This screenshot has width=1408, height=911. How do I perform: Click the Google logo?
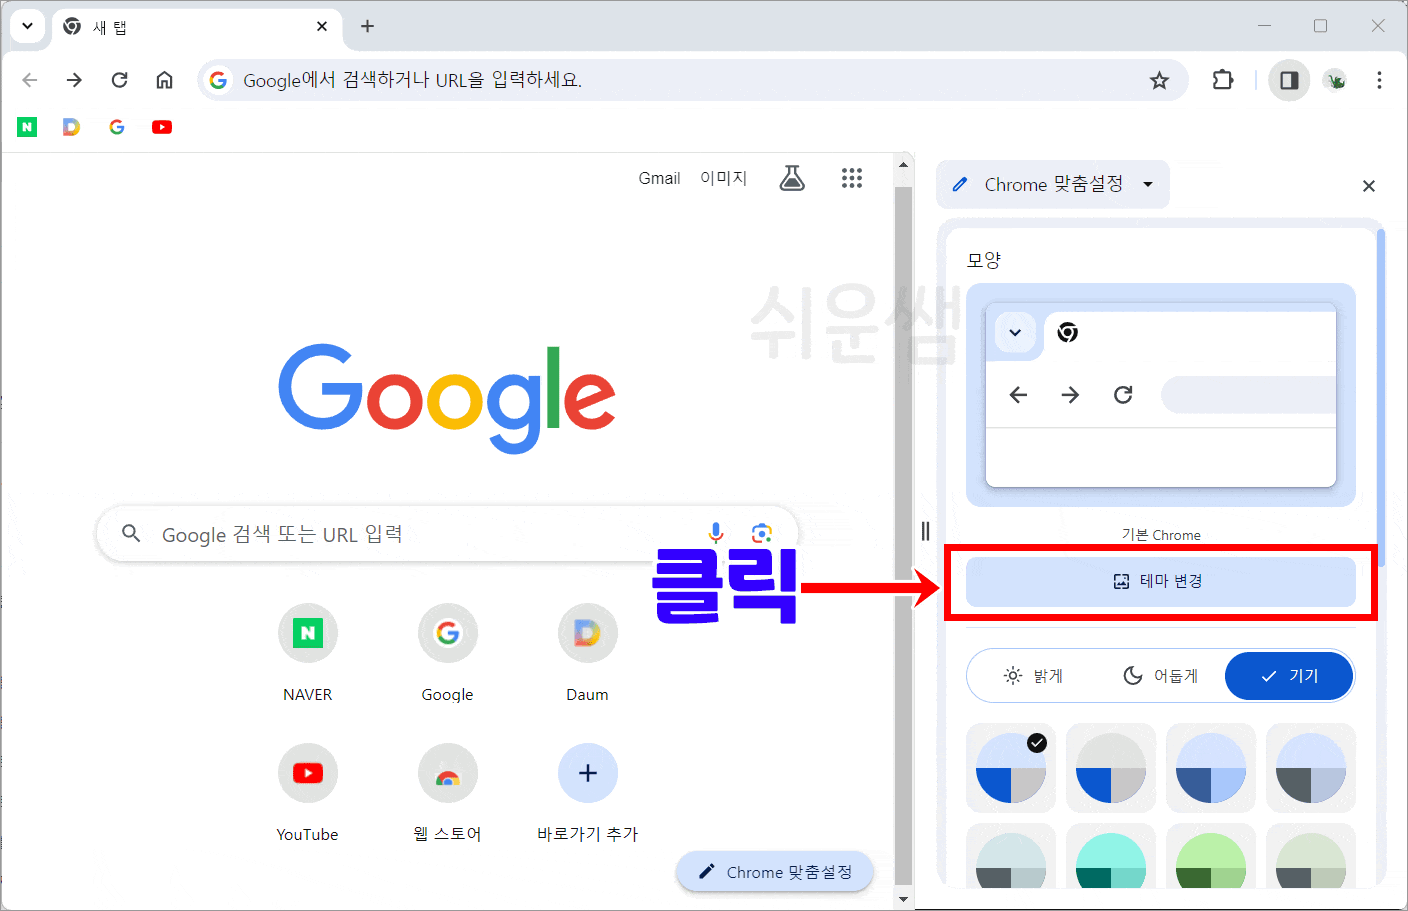(x=447, y=398)
